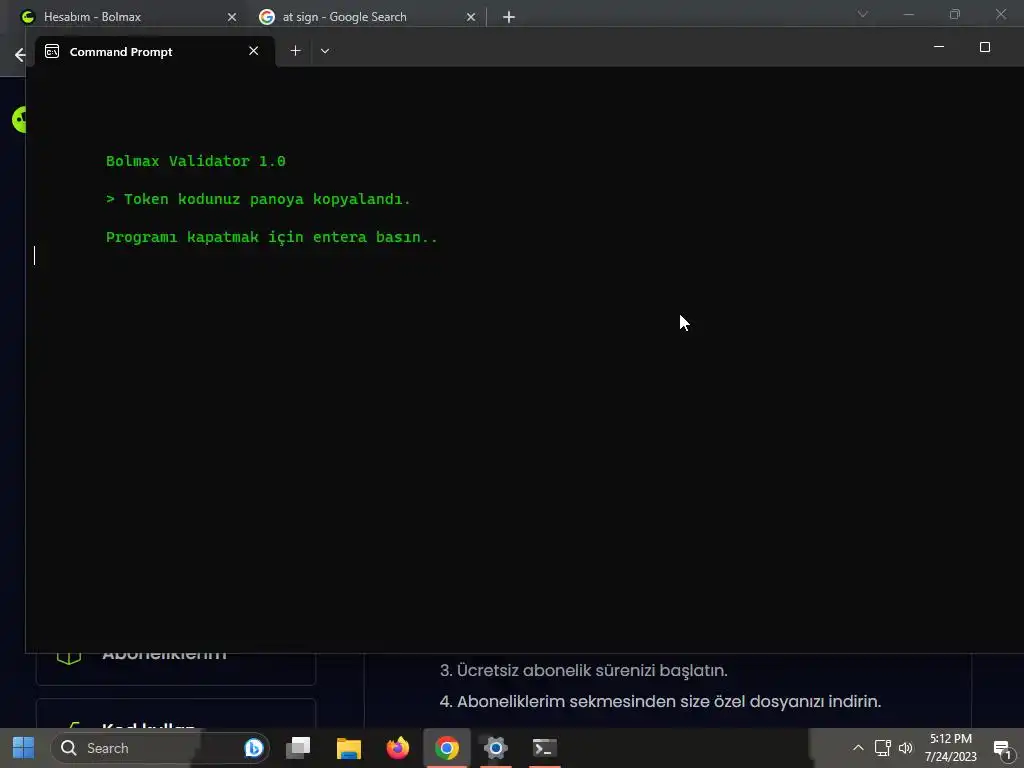Switch to at sign - Google Search tab

click(367, 16)
